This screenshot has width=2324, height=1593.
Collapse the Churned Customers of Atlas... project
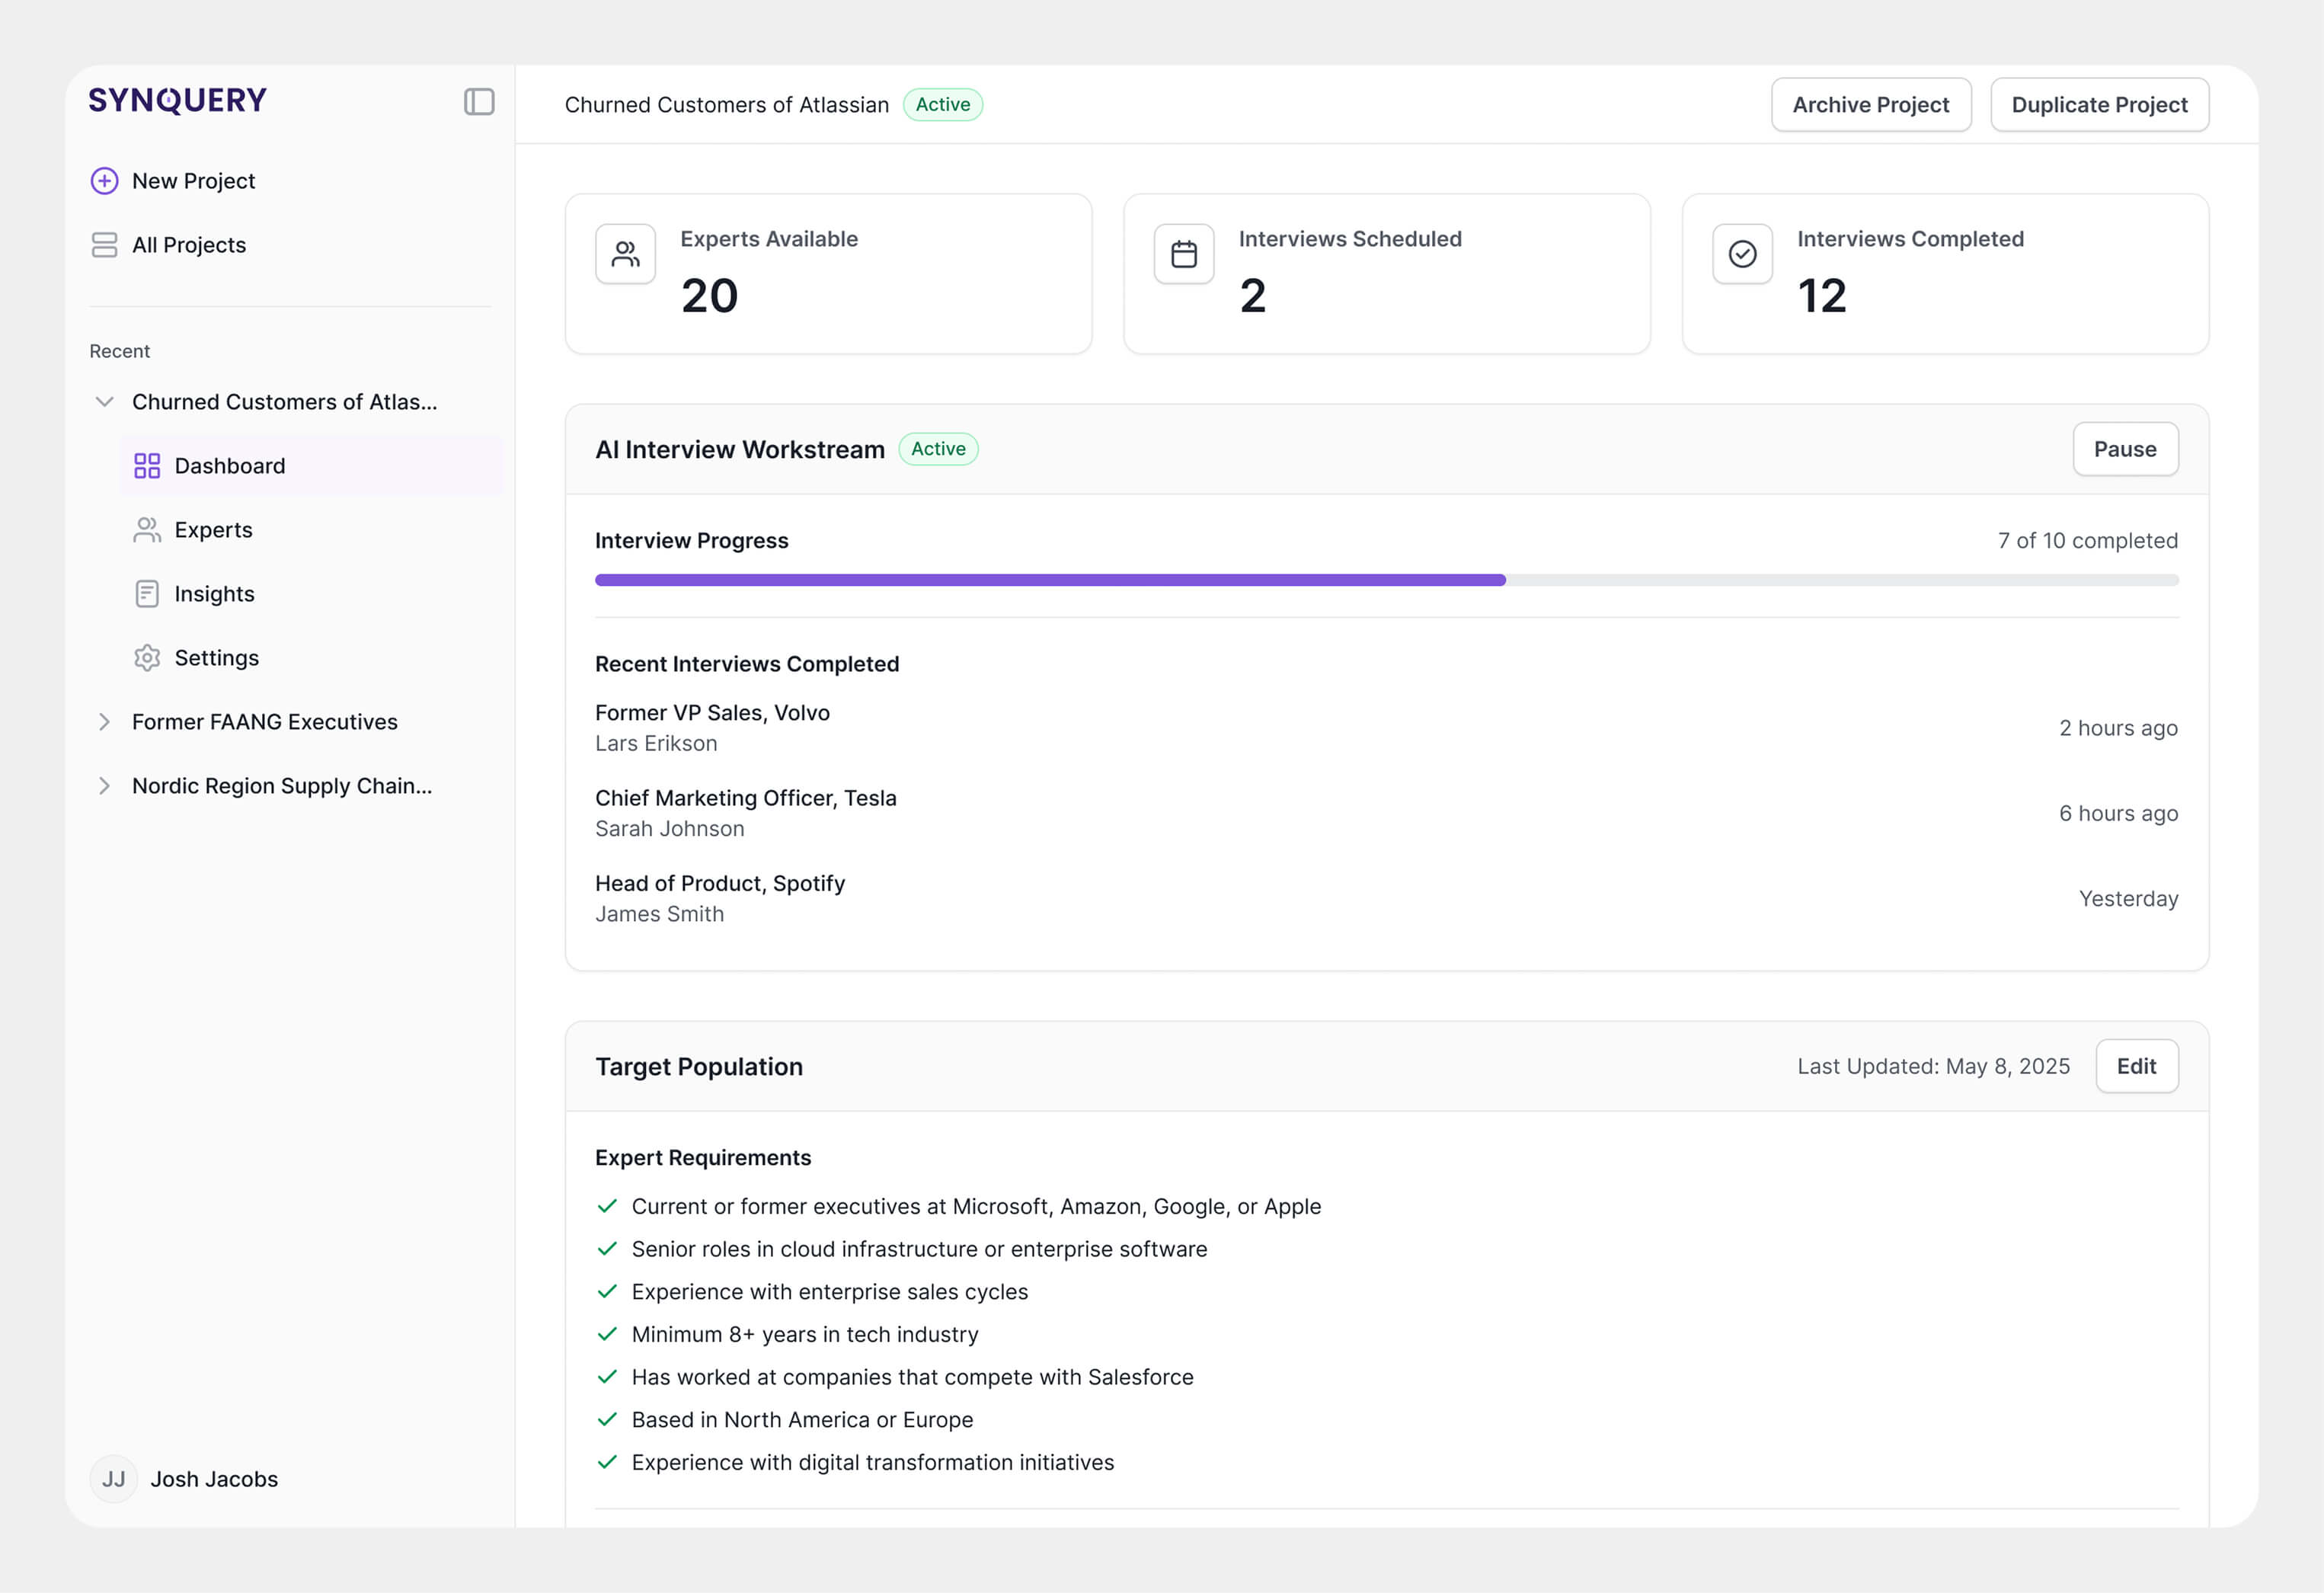coord(104,402)
